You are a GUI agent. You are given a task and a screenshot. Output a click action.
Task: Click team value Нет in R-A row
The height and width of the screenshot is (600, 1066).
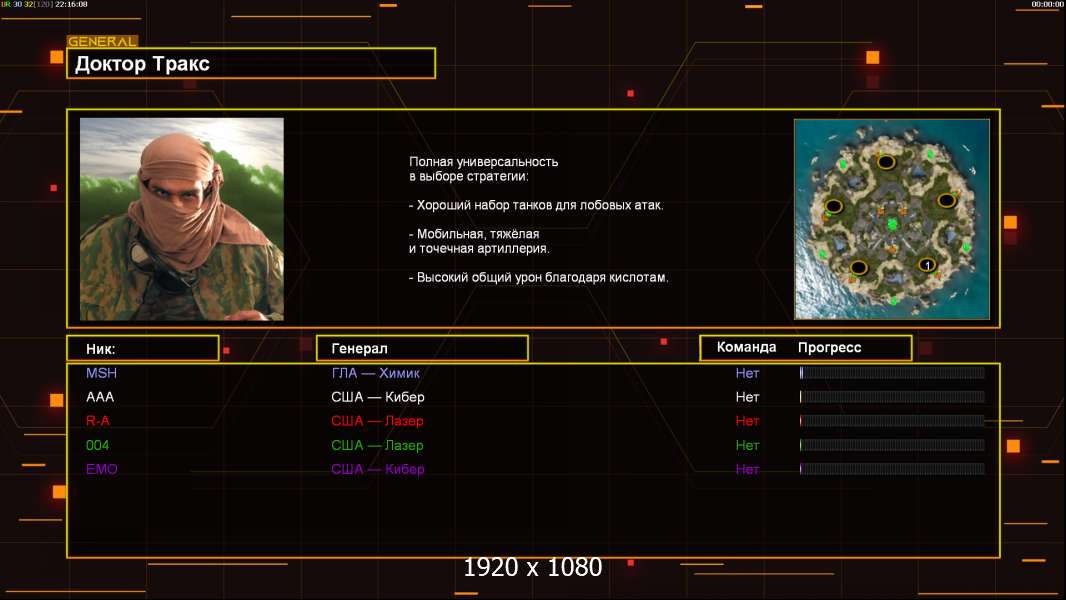[x=747, y=421]
